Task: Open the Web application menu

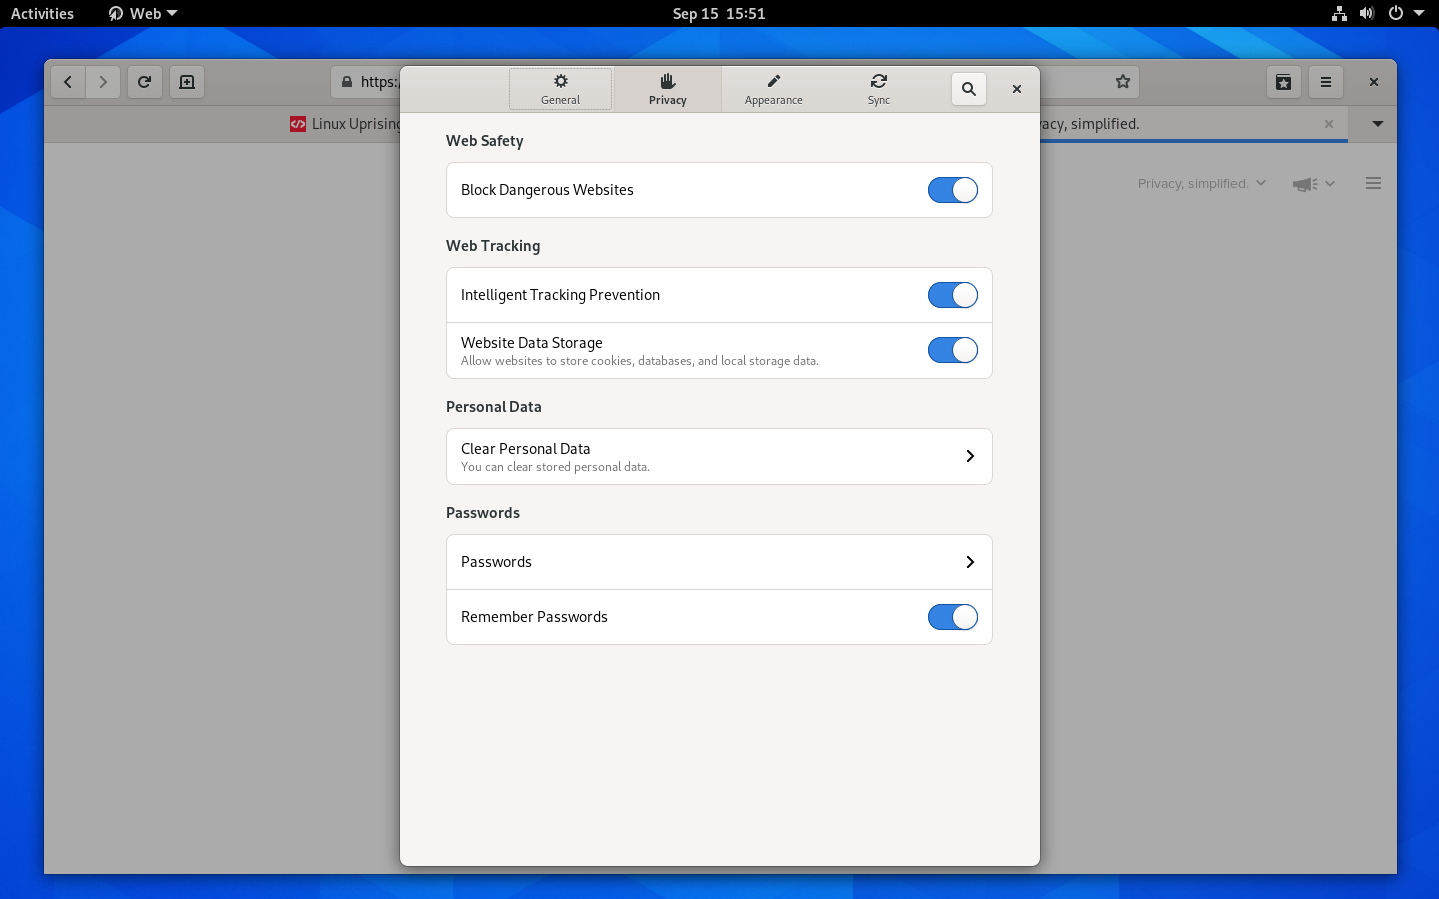Action: coord(141,13)
